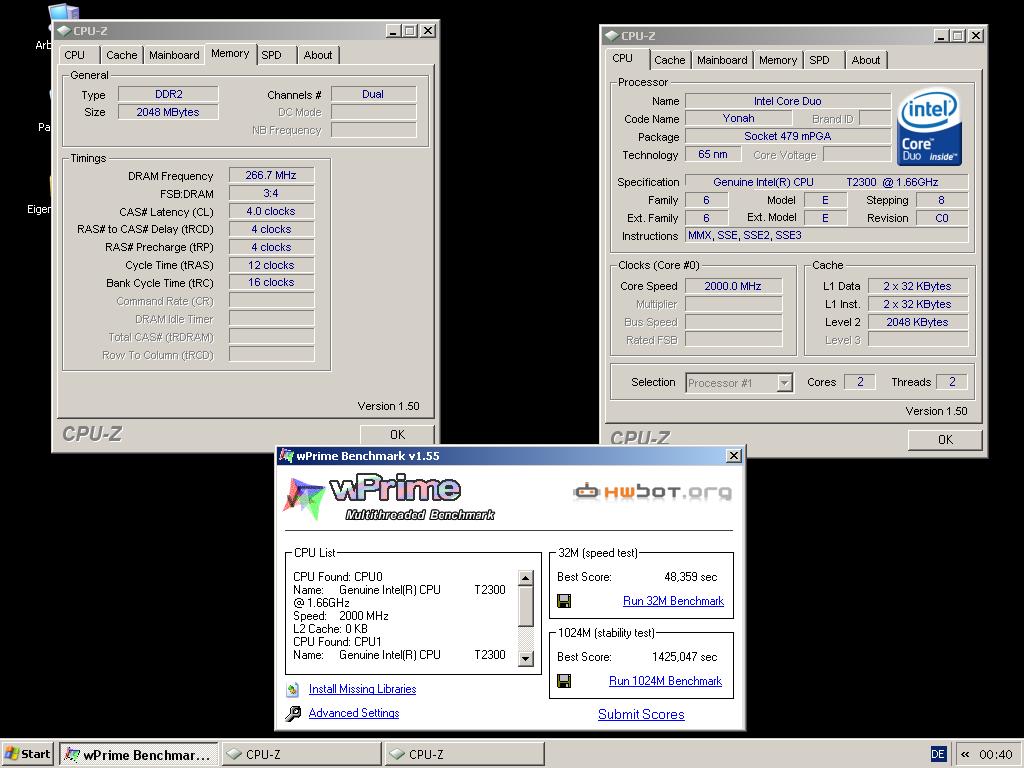This screenshot has height=768, width=1024.
Task: Click the Level 2 cache value 2048 KBytes
Action: [917, 321]
